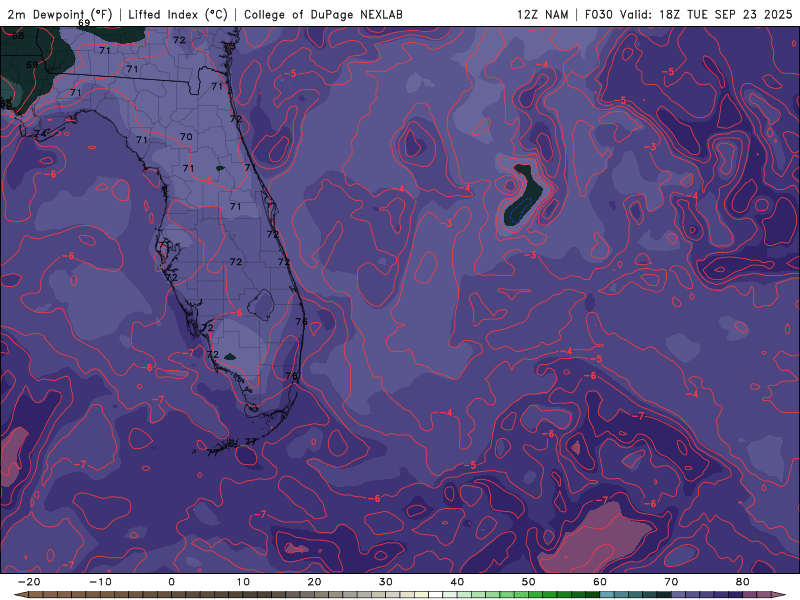Image resolution: width=800 pixels, height=600 pixels.
Task: Click the colorbar label "40"
Action: pos(457,582)
